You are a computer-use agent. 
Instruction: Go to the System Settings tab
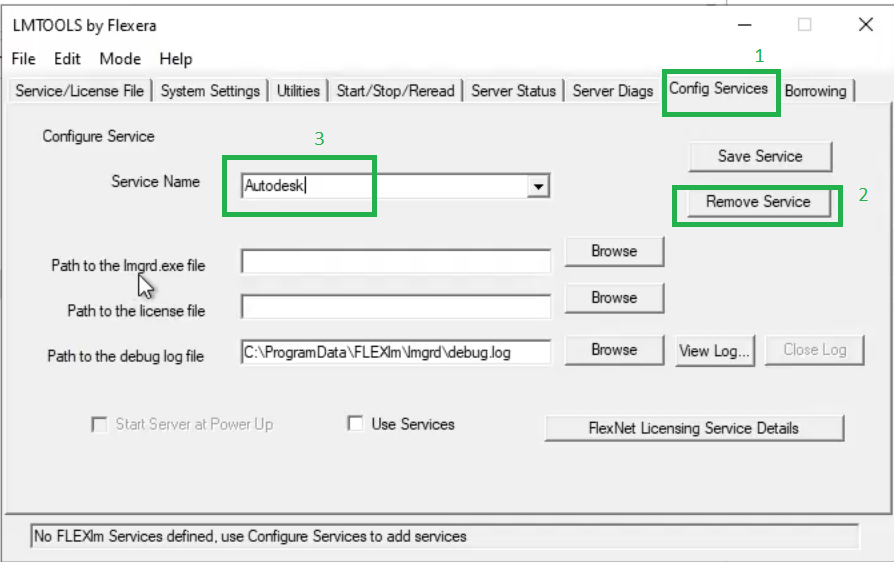click(210, 91)
